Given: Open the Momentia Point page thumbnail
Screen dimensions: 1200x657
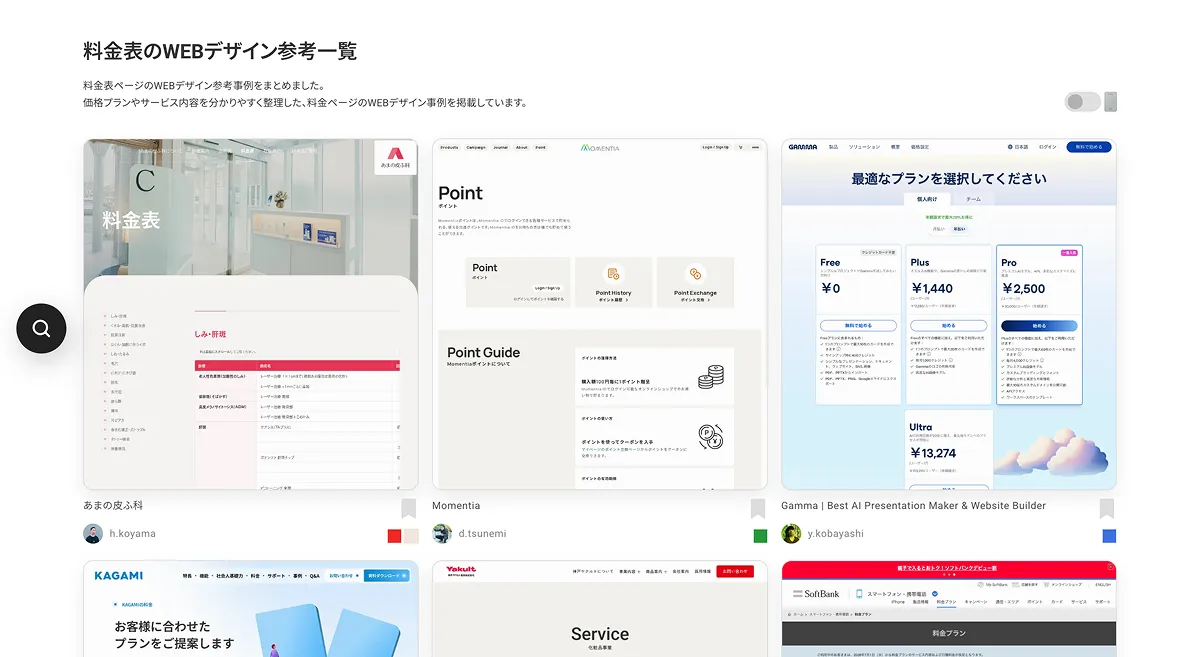Looking at the screenshot, I should [600, 314].
